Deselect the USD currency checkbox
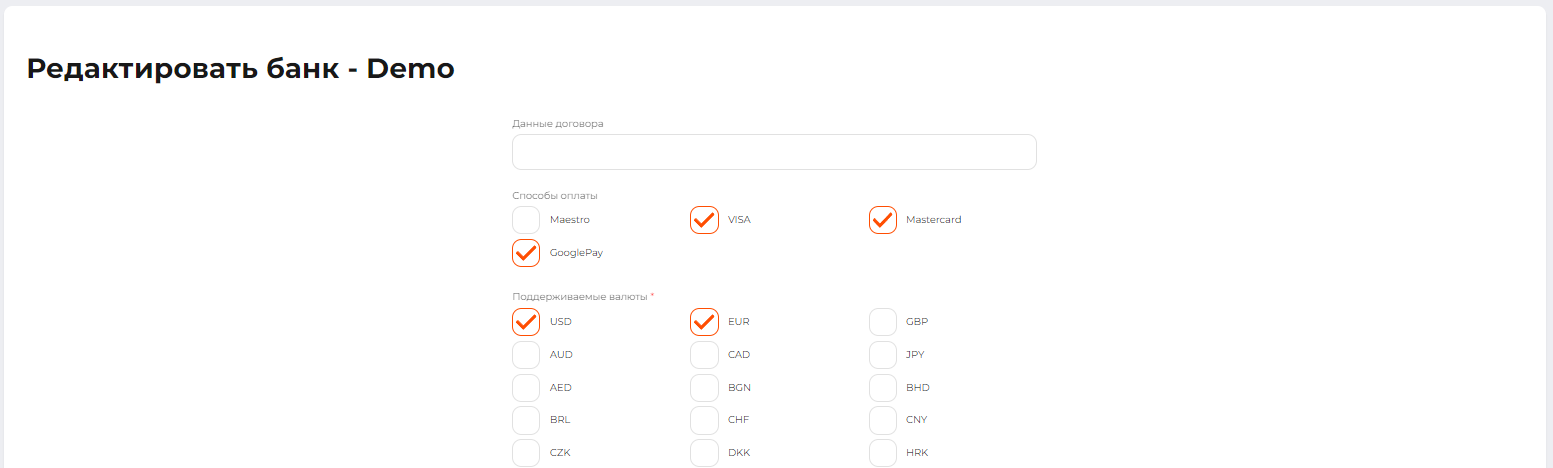 tap(526, 322)
